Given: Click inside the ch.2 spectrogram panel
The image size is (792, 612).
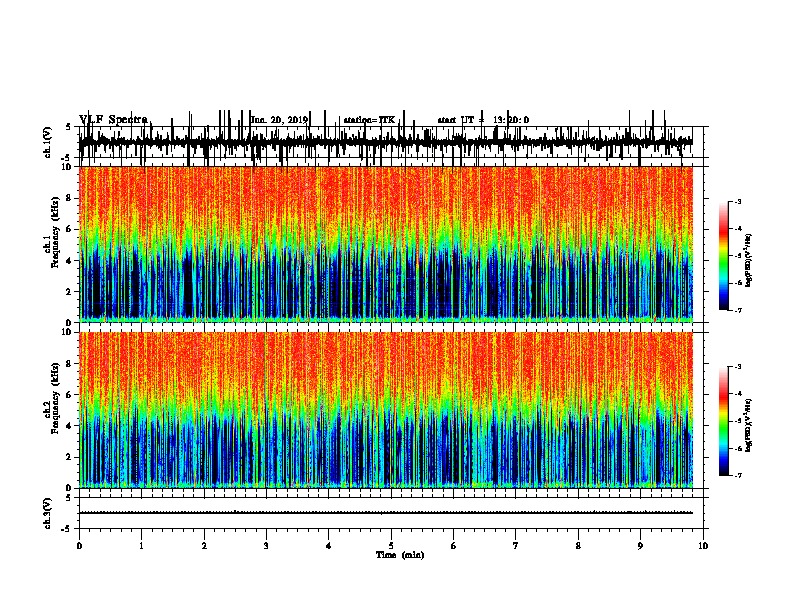Looking at the screenshot, I should click(x=386, y=410).
